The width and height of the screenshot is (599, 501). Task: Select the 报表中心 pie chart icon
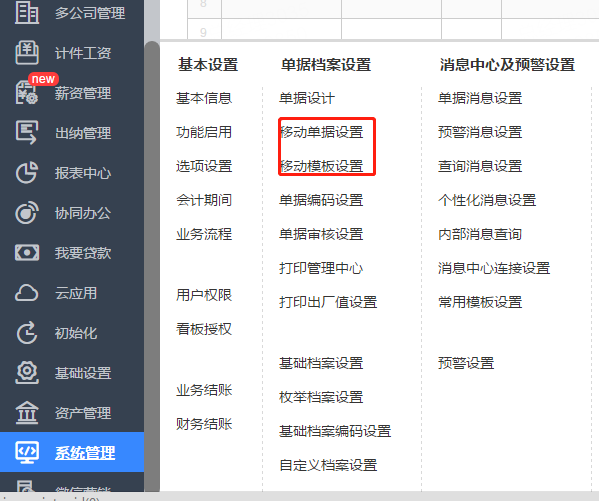point(27,172)
